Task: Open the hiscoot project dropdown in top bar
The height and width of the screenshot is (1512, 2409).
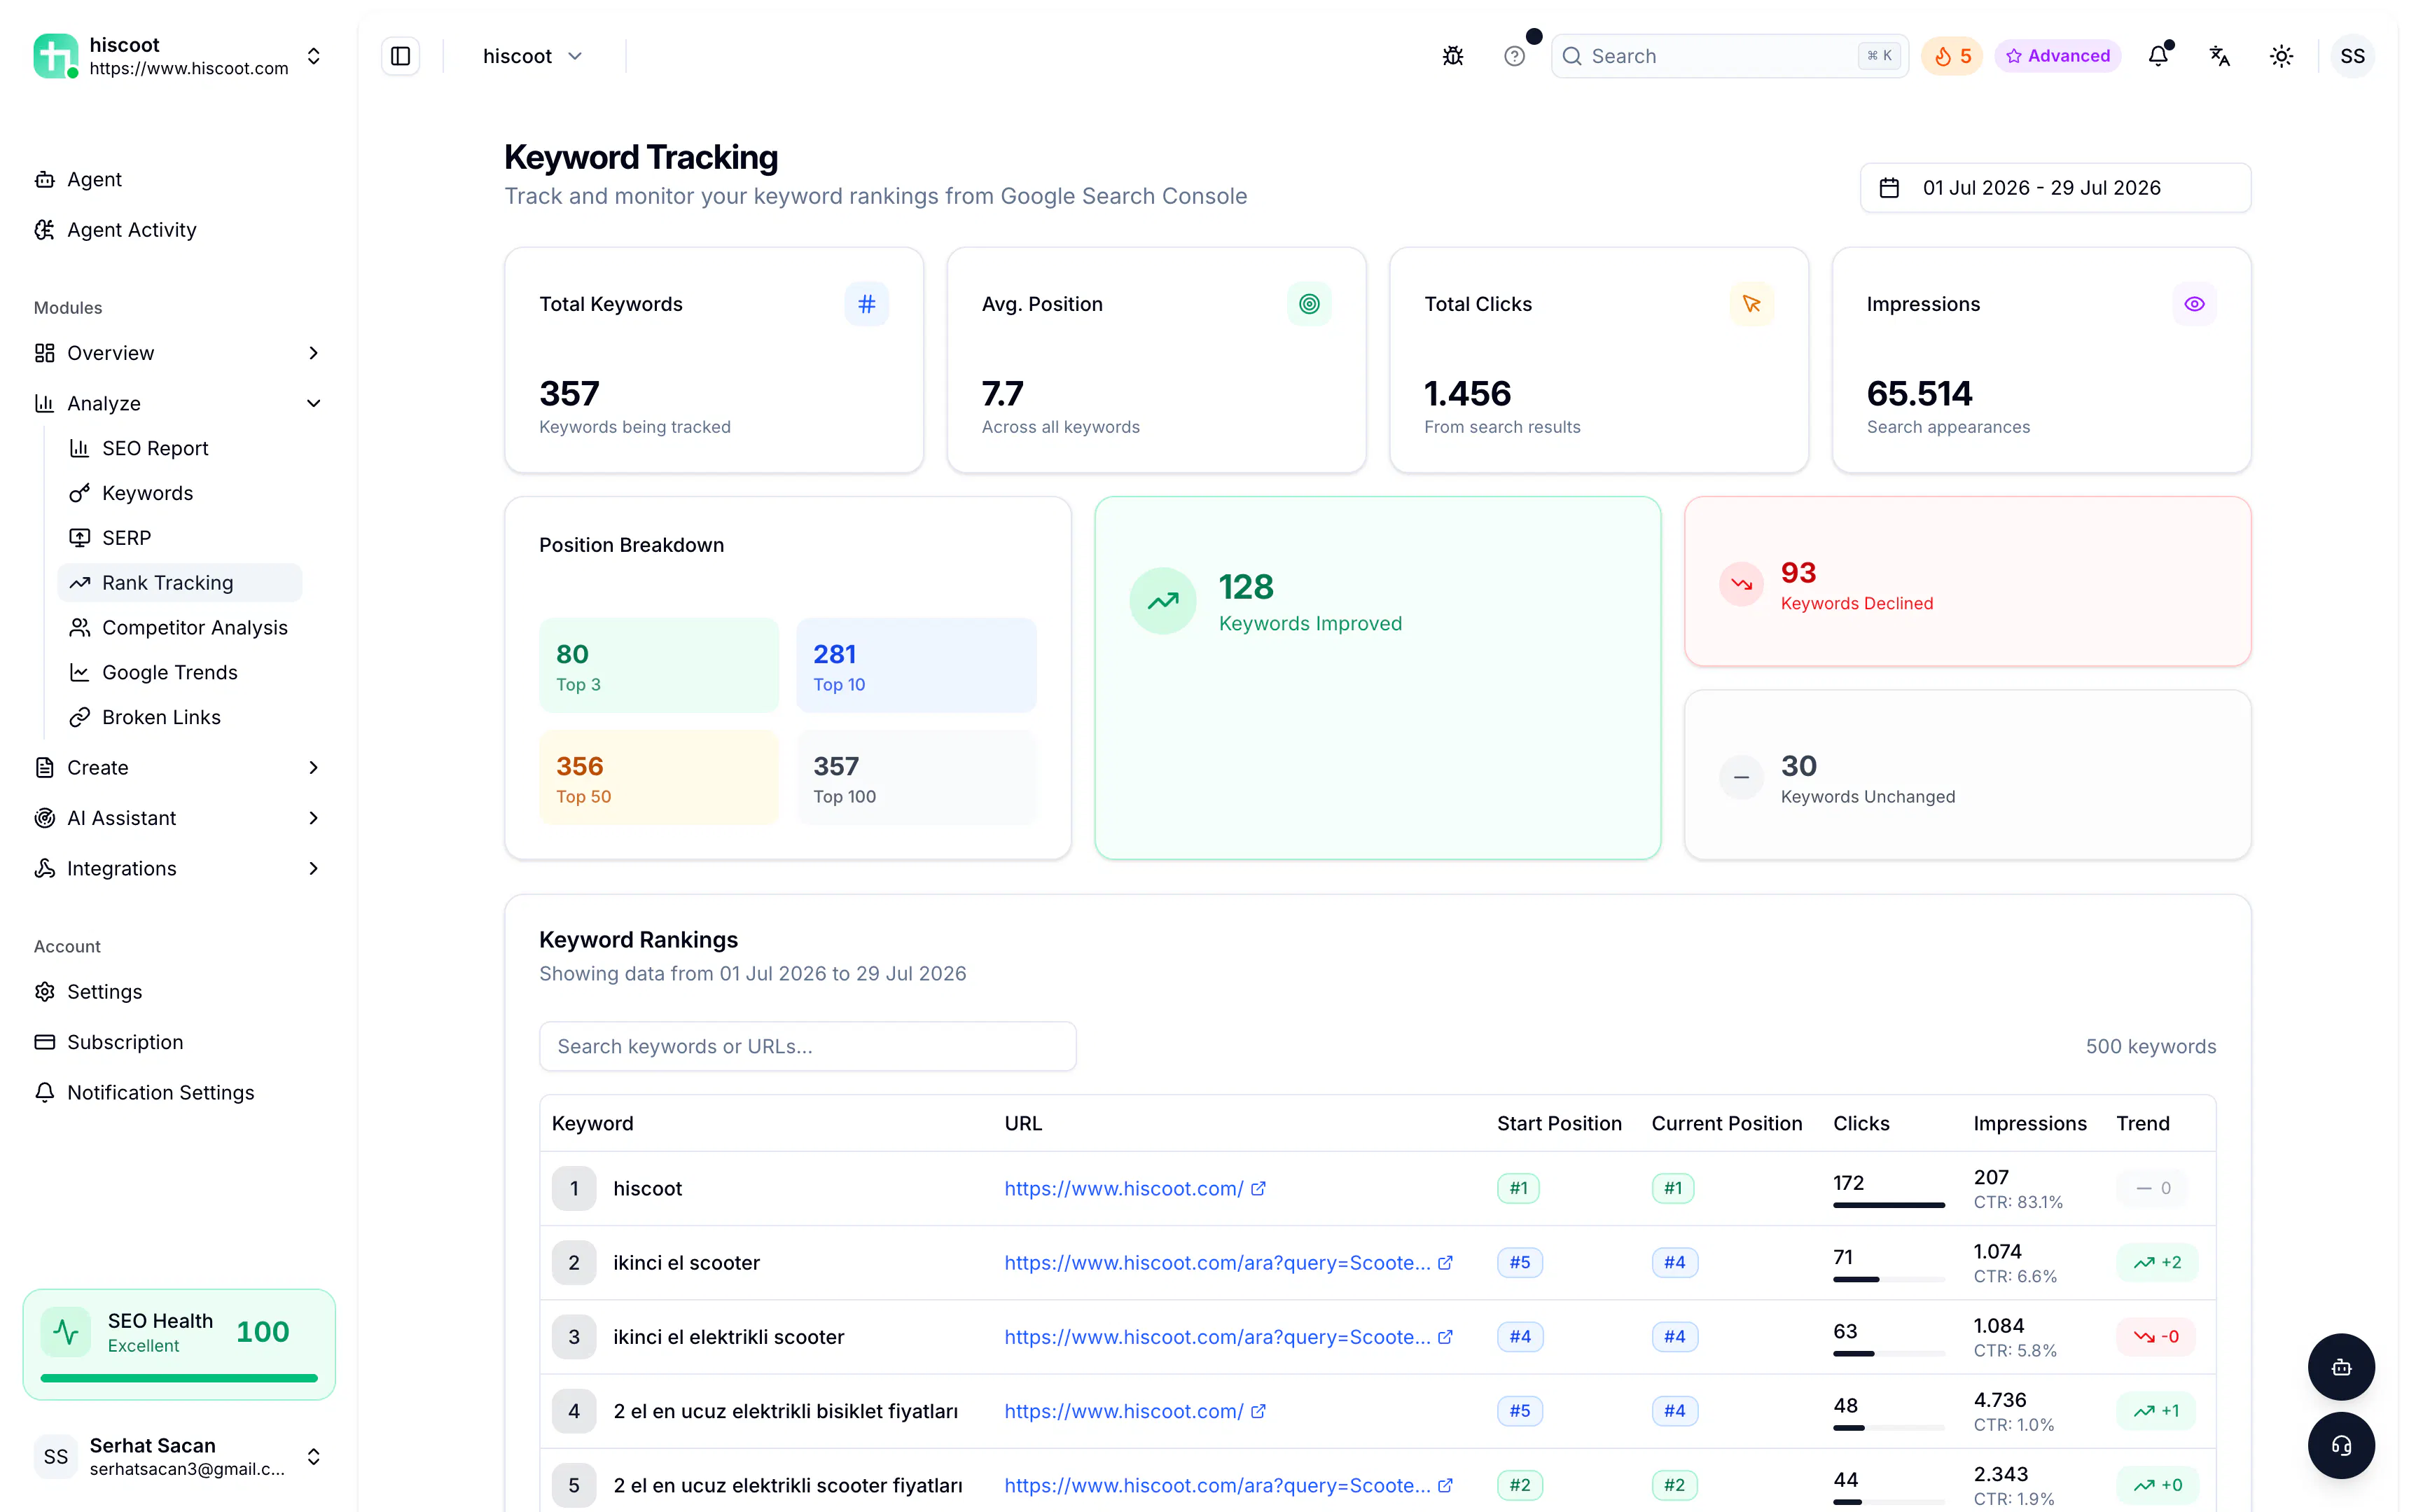Action: tap(532, 56)
